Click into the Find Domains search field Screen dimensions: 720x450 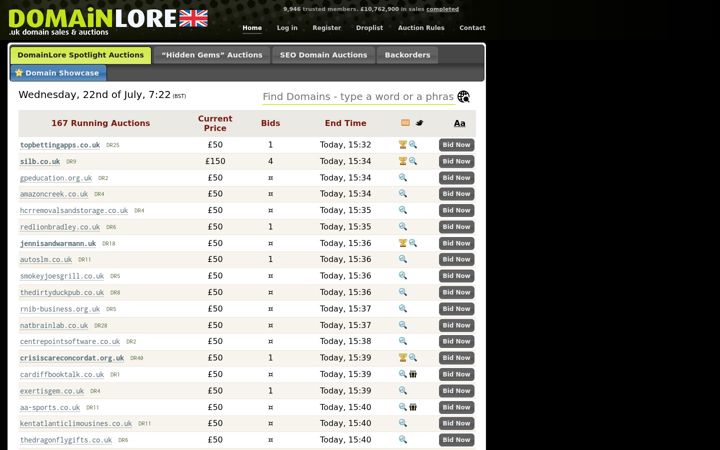click(x=359, y=97)
